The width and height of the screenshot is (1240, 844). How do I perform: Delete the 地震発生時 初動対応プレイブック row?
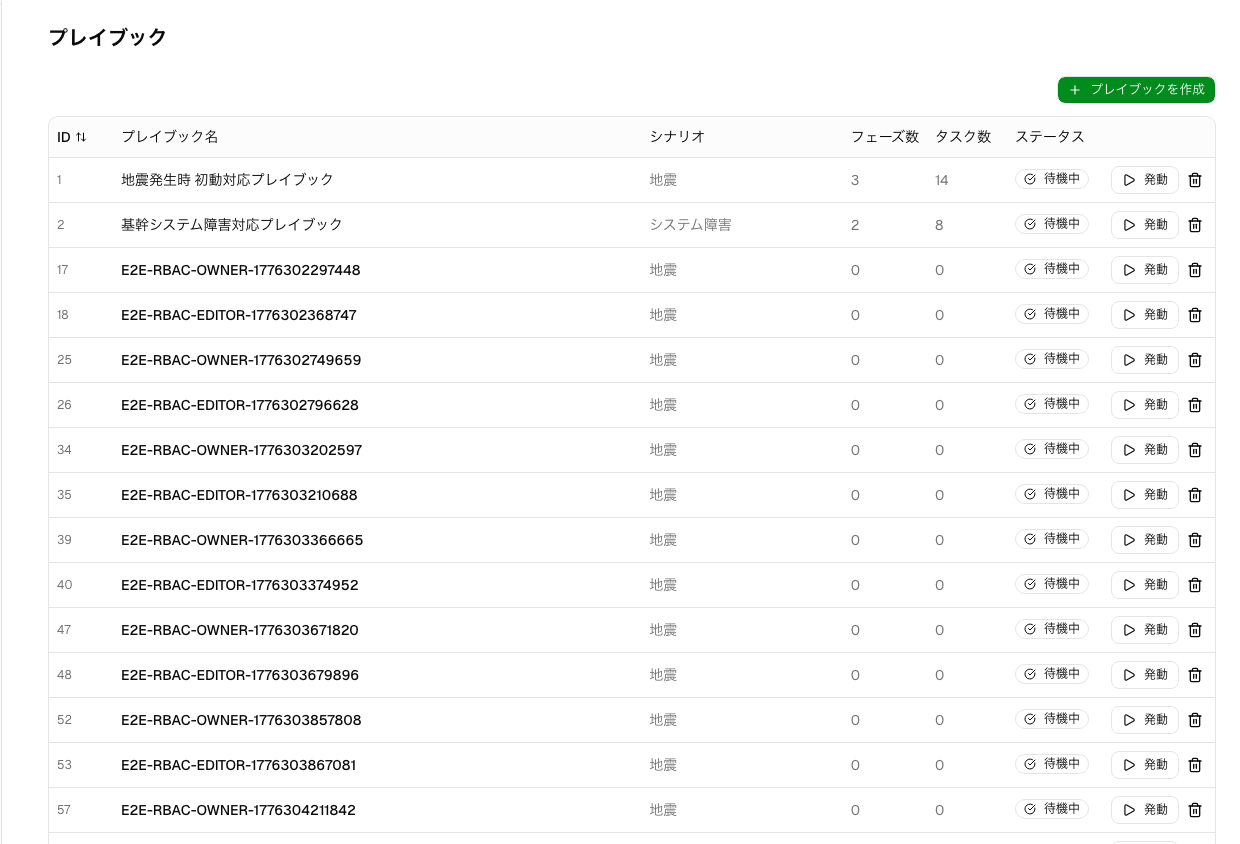[1195, 180]
